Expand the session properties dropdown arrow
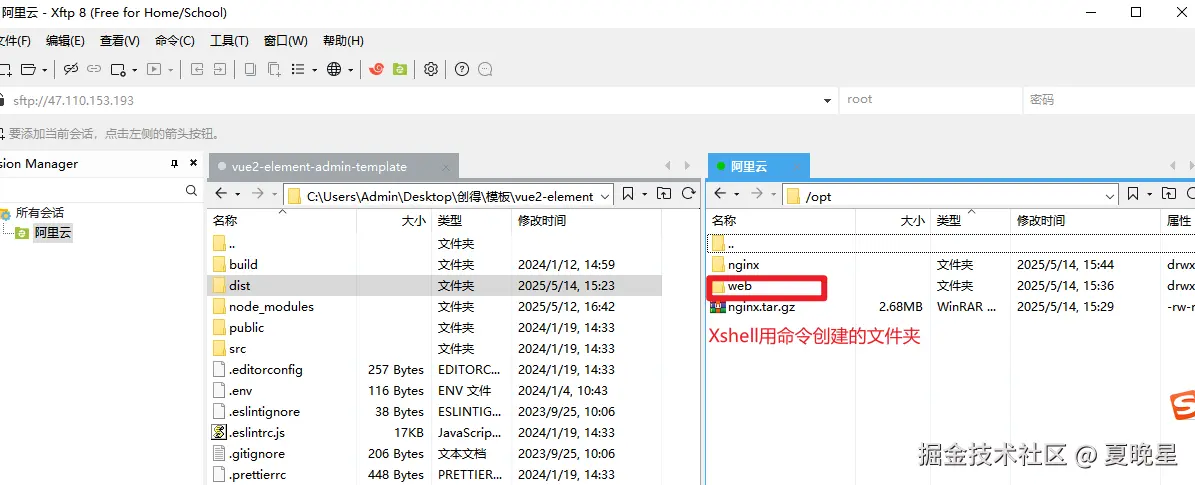This screenshot has width=1195, height=485. 134,70
